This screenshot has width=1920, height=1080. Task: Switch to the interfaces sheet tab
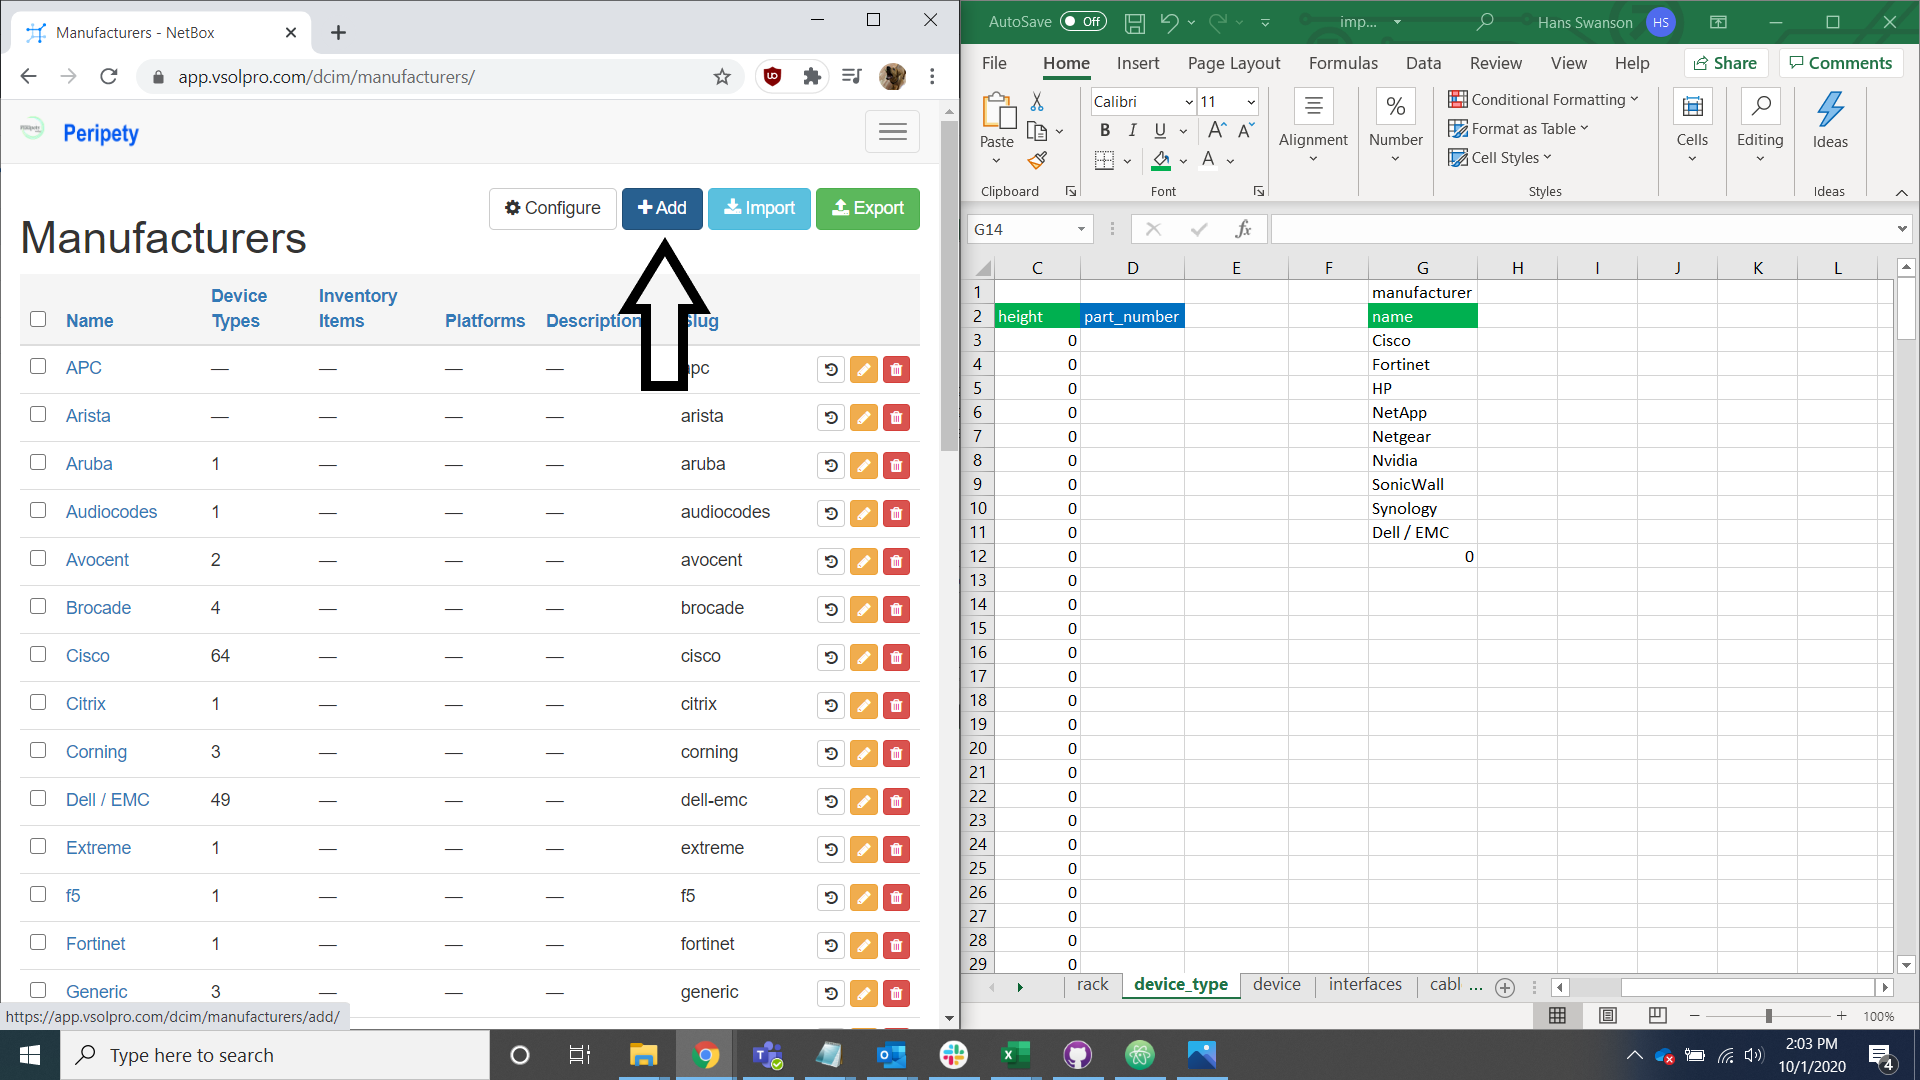pyautogui.click(x=1365, y=984)
